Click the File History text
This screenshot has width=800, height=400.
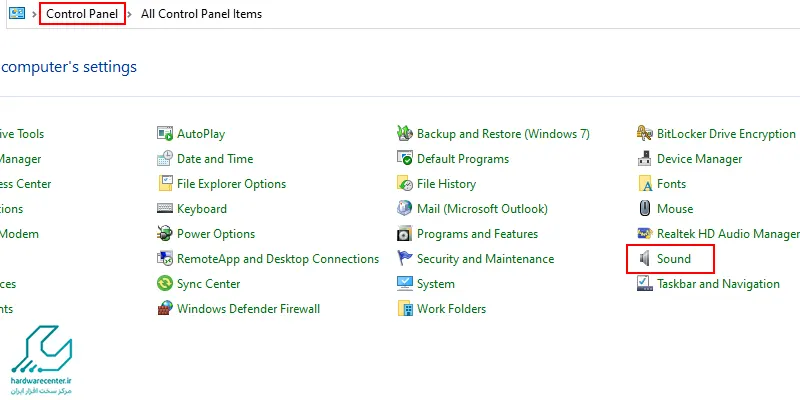pos(446,184)
